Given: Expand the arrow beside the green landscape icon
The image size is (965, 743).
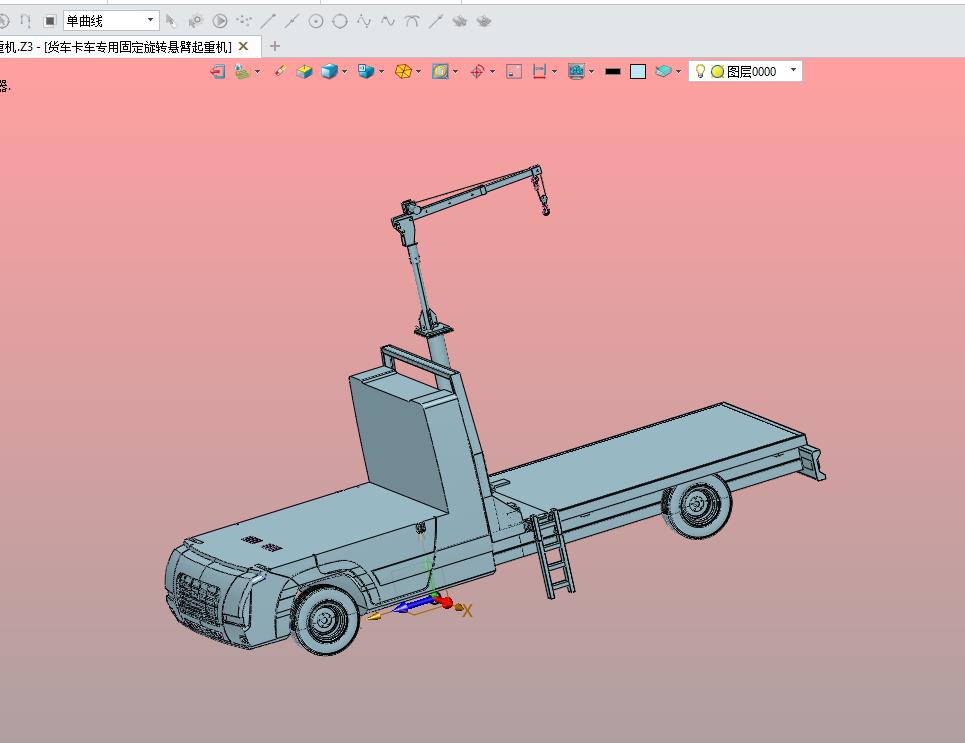Looking at the screenshot, I should point(257,71).
